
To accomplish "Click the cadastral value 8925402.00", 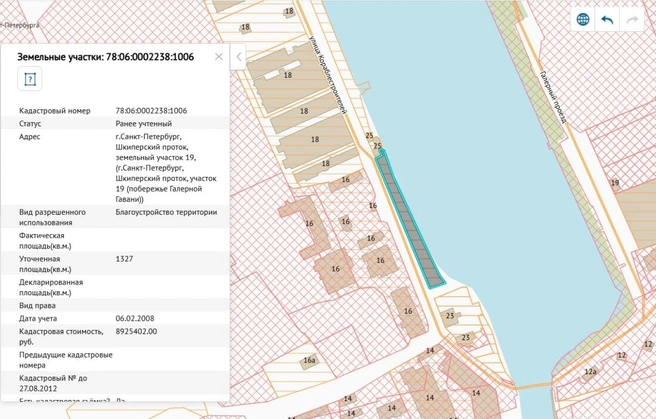I will pyautogui.click(x=136, y=331).
